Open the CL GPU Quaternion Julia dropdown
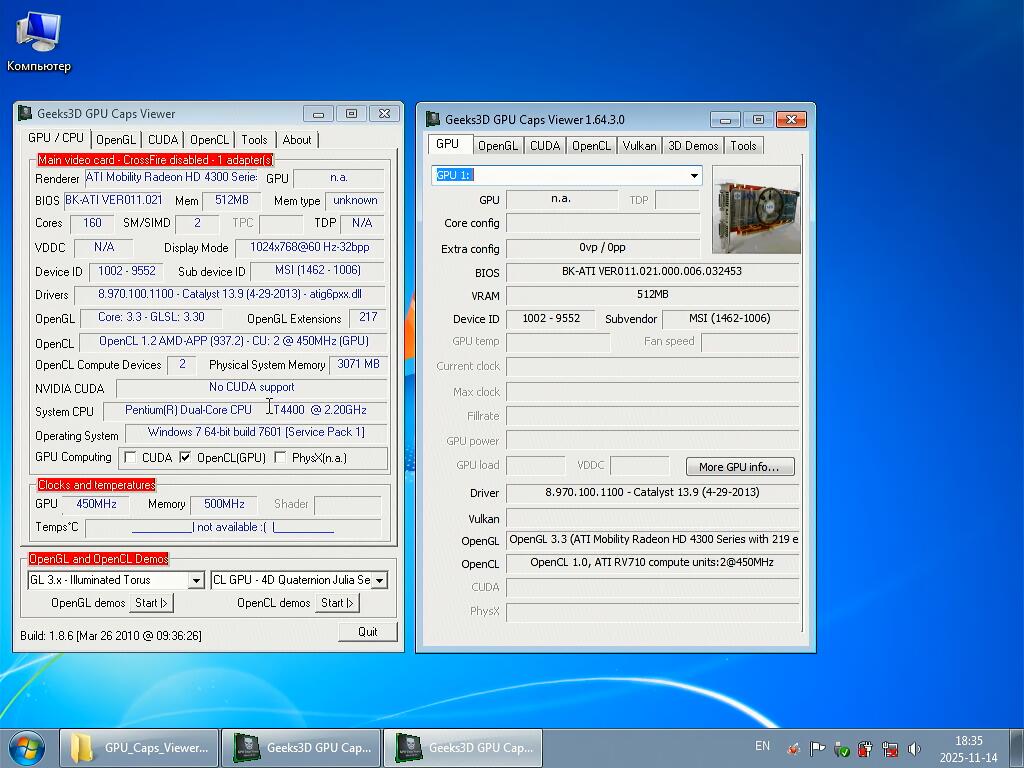Screen dimensions: 1024x768 click(x=379, y=580)
